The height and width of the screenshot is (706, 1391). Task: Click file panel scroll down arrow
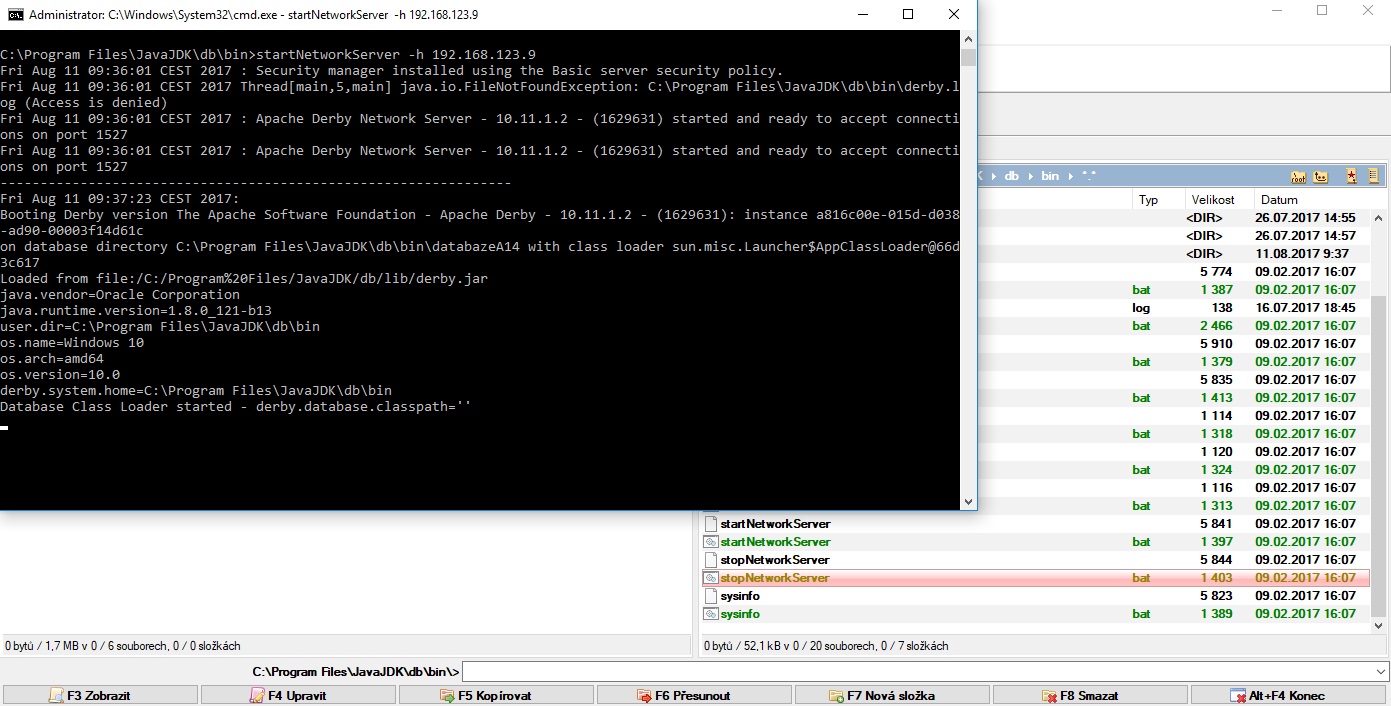click(1378, 625)
